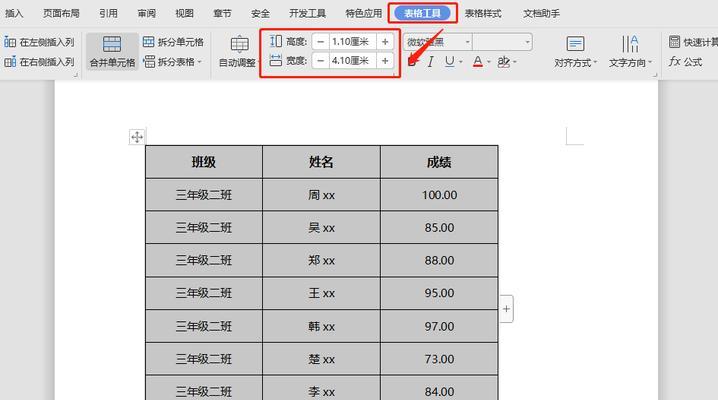The height and width of the screenshot is (400, 718).
Task: Click the score cell 100.00
Action: pos(439,195)
